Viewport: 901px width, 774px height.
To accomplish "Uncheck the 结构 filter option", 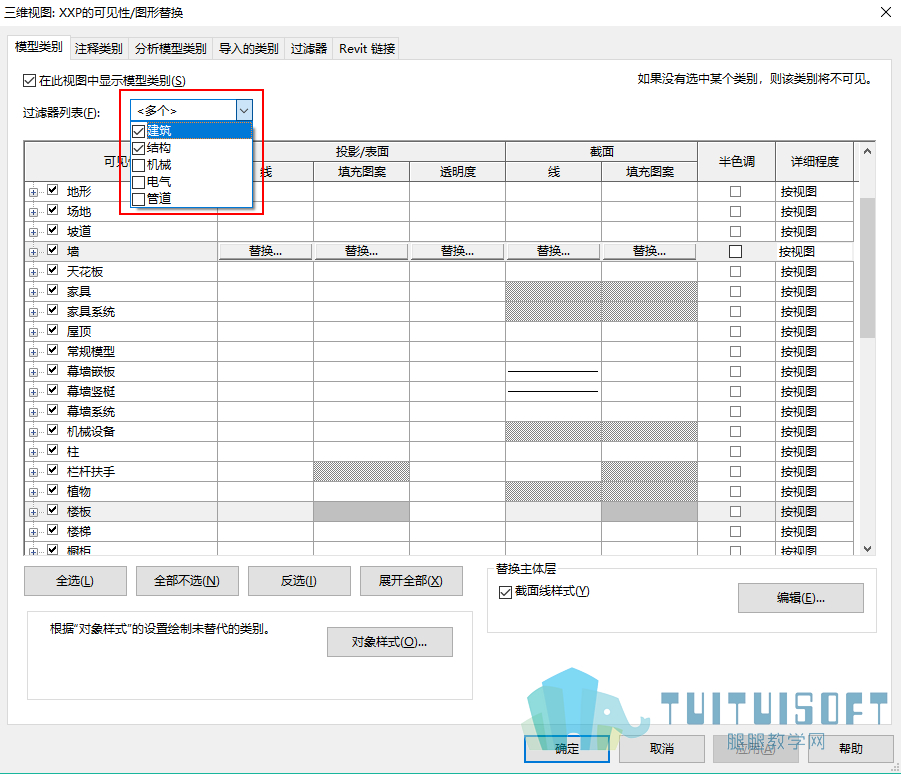I will click(x=138, y=148).
